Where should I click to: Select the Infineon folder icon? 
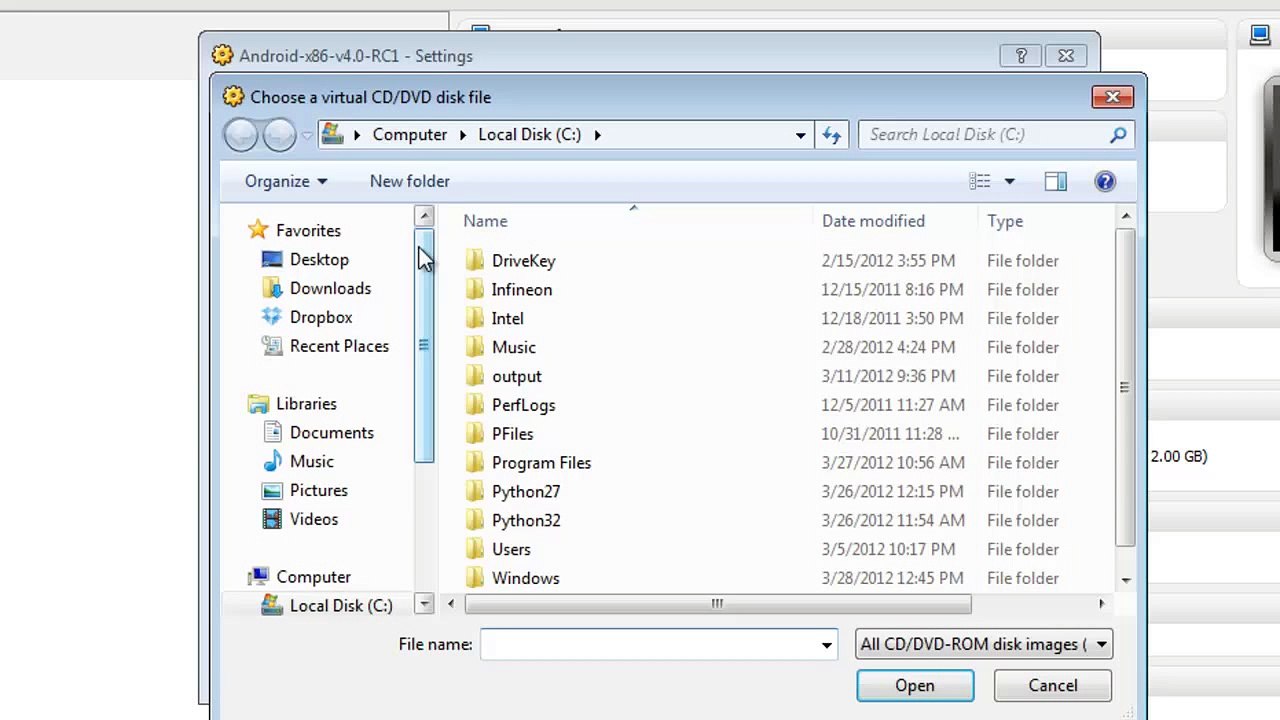(x=475, y=290)
